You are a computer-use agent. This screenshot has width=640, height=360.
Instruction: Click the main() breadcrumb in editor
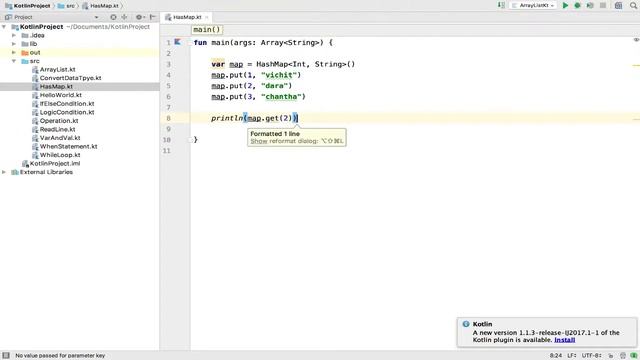[207, 29]
